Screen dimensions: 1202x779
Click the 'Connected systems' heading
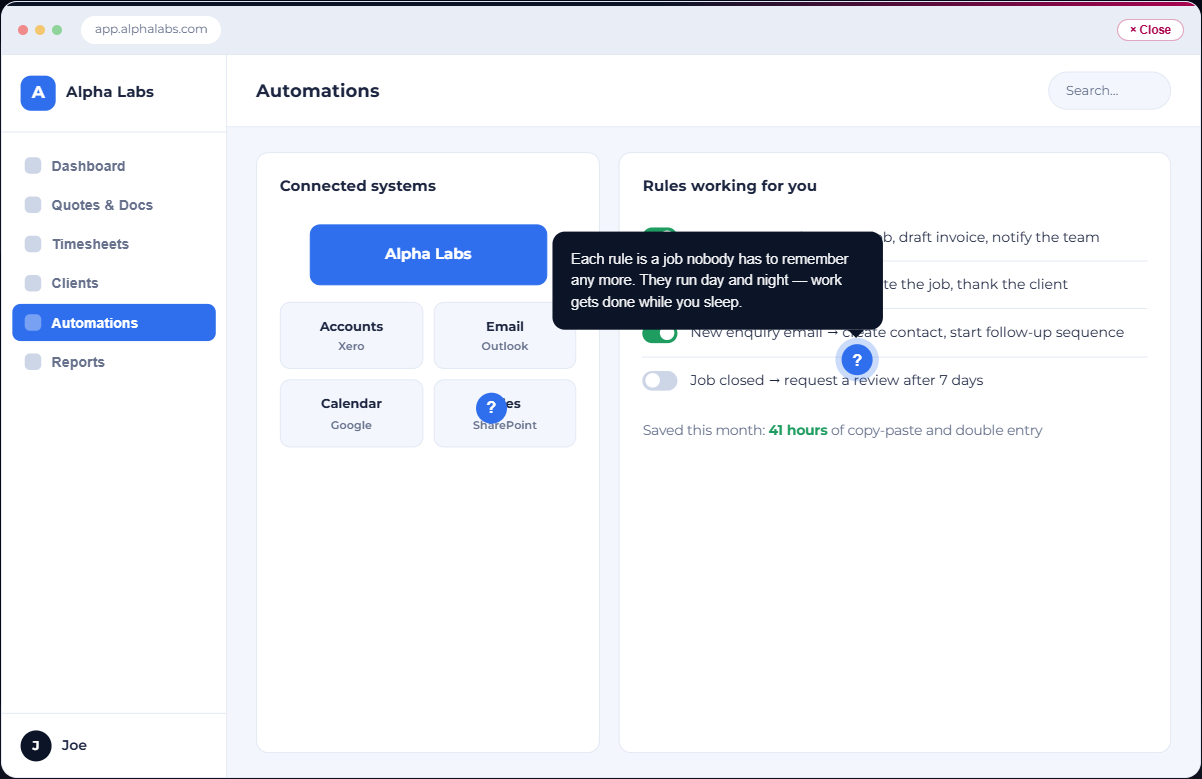coord(358,186)
